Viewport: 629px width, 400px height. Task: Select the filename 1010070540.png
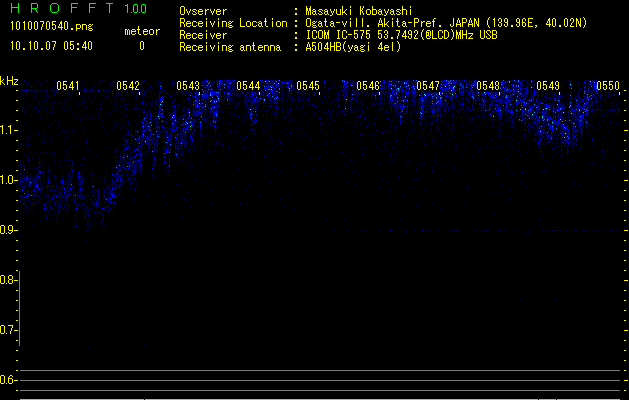pyautogui.click(x=52, y=27)
